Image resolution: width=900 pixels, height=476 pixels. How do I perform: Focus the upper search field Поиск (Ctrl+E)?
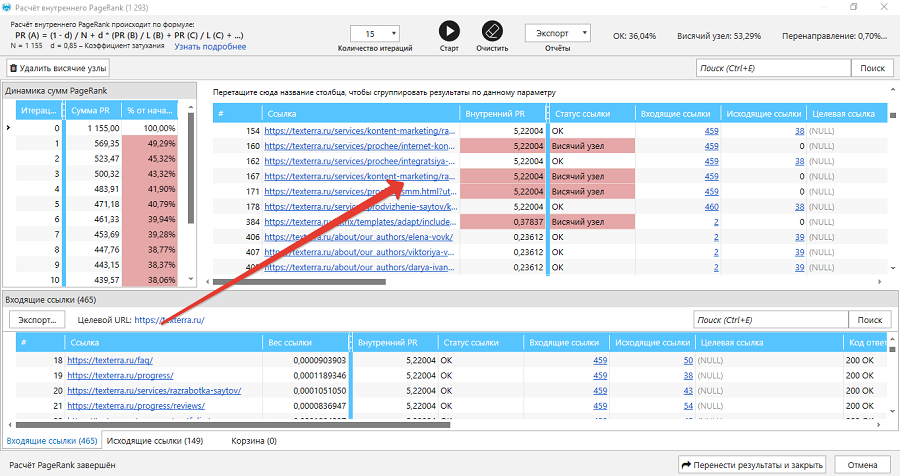click(773, 68)
